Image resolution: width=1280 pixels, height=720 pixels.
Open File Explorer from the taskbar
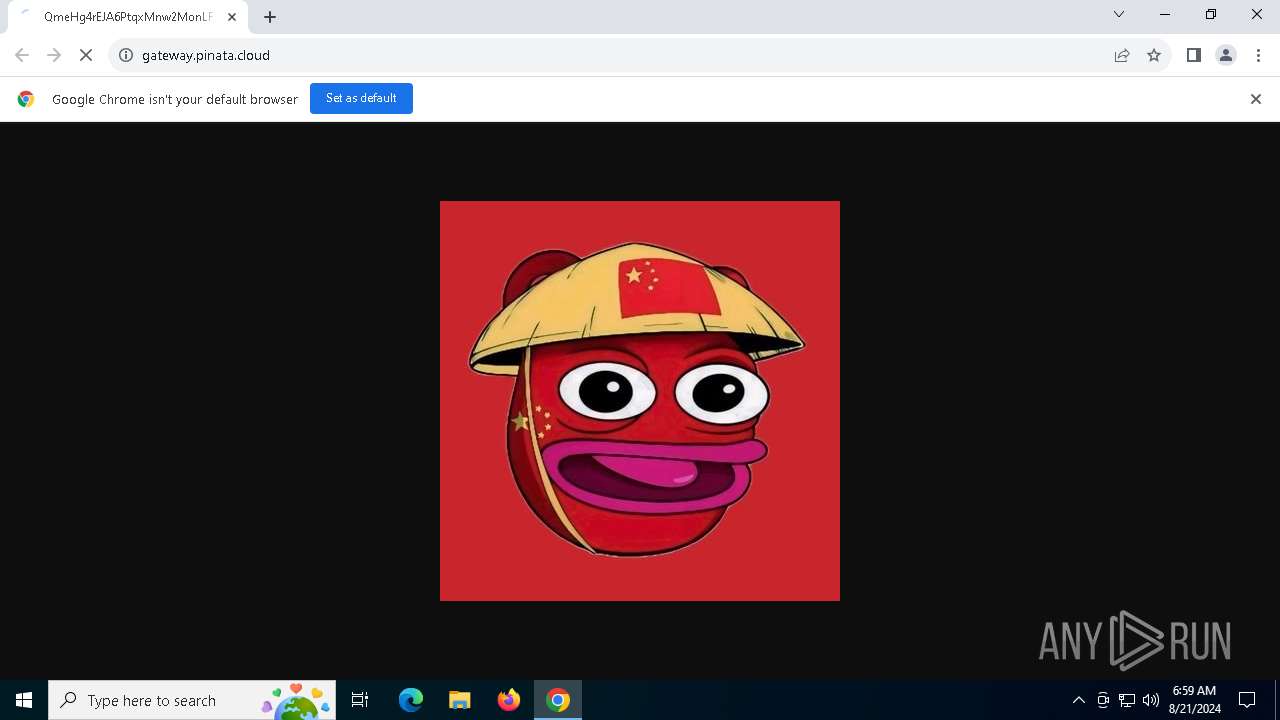[460, 700]
